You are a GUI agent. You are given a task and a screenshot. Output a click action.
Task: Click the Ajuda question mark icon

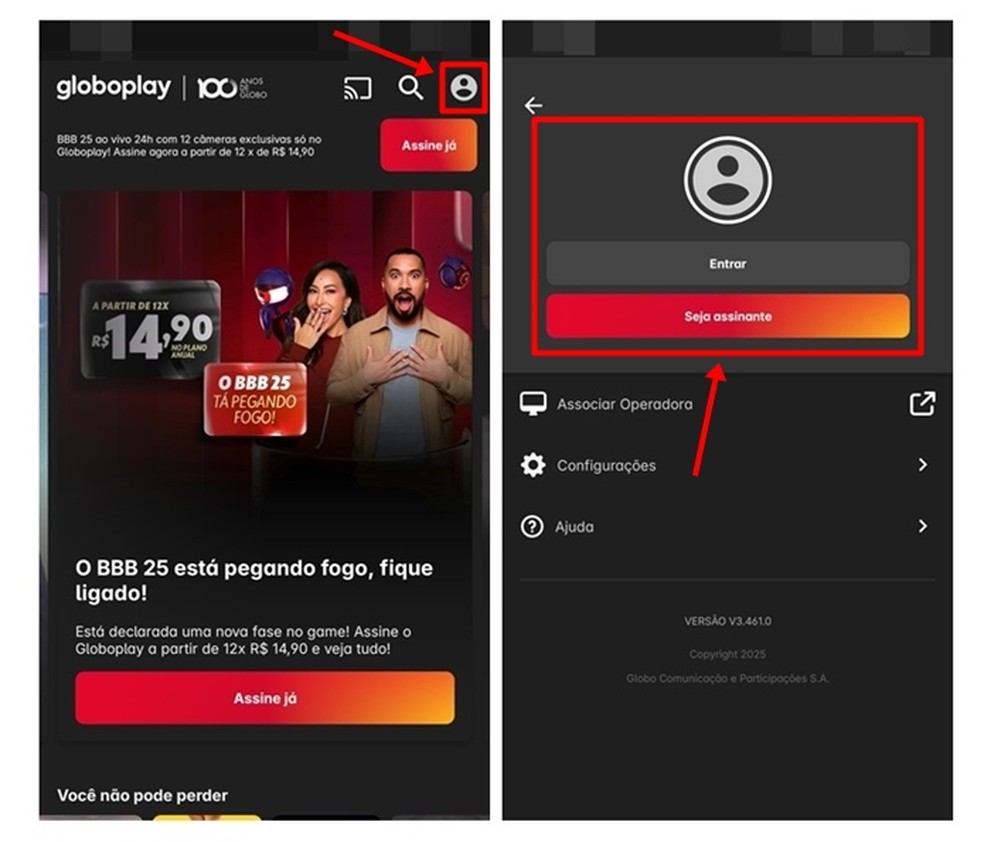532,526
